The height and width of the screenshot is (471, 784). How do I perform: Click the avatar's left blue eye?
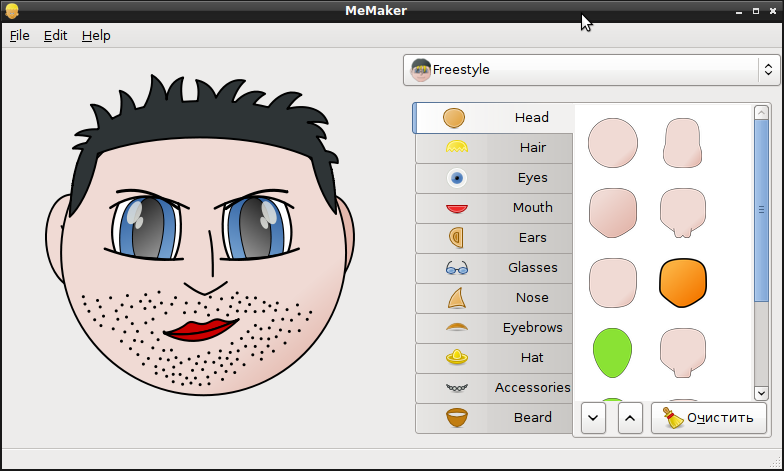[x=147, y=228]
